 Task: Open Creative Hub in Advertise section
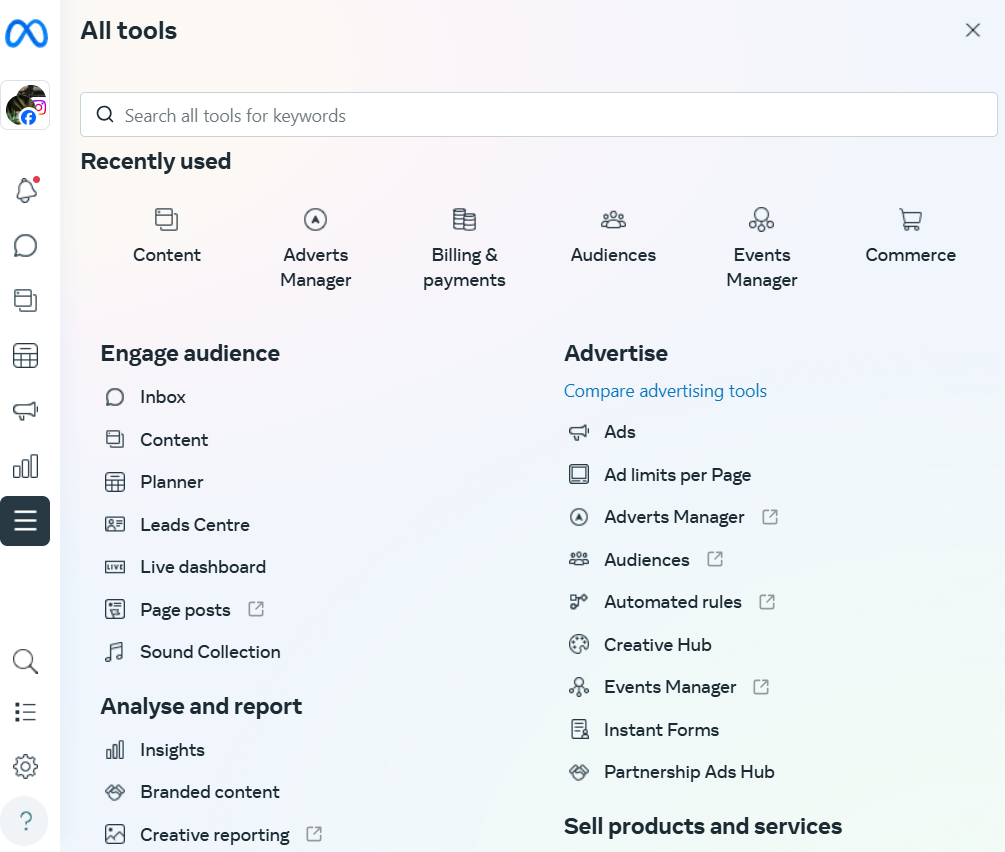[657, 645]
